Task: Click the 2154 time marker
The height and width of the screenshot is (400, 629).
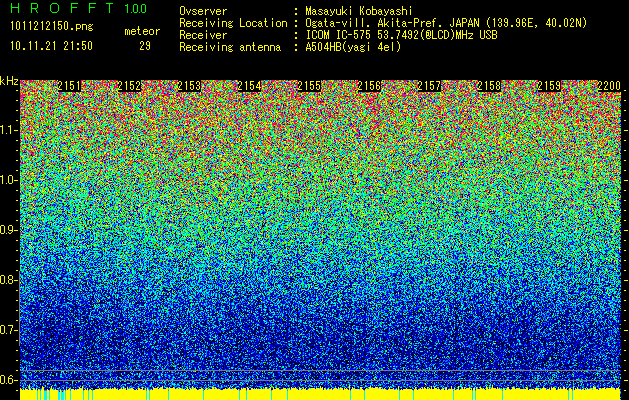Action: (x=249, y=86)
